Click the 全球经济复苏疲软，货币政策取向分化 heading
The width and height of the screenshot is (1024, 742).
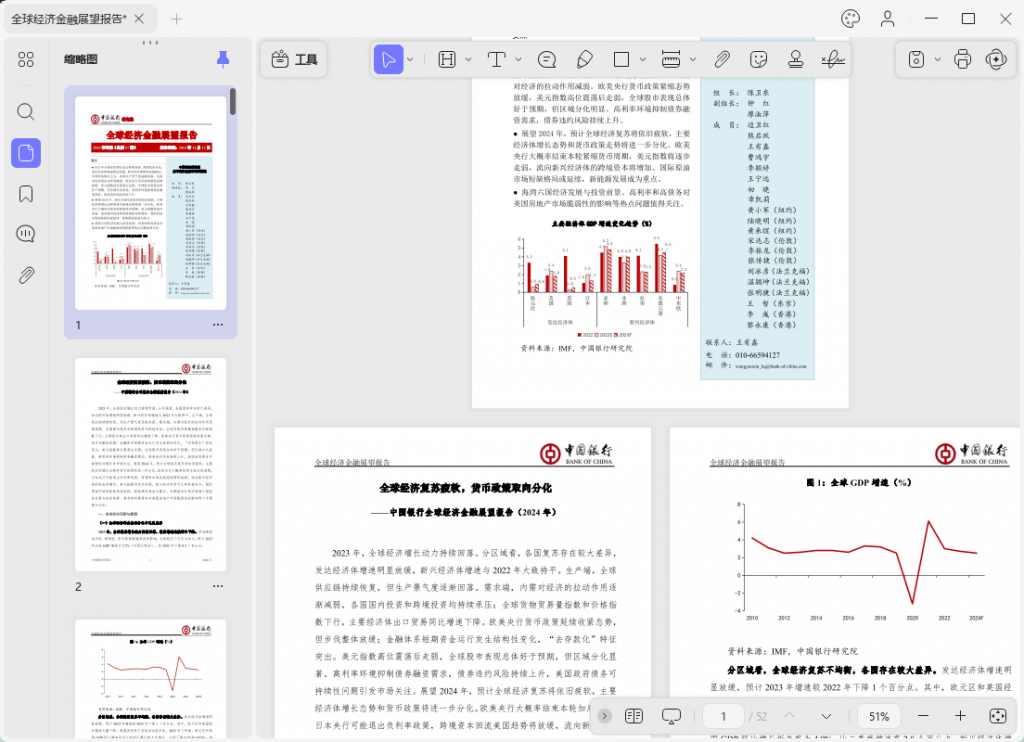pos(466,488)
